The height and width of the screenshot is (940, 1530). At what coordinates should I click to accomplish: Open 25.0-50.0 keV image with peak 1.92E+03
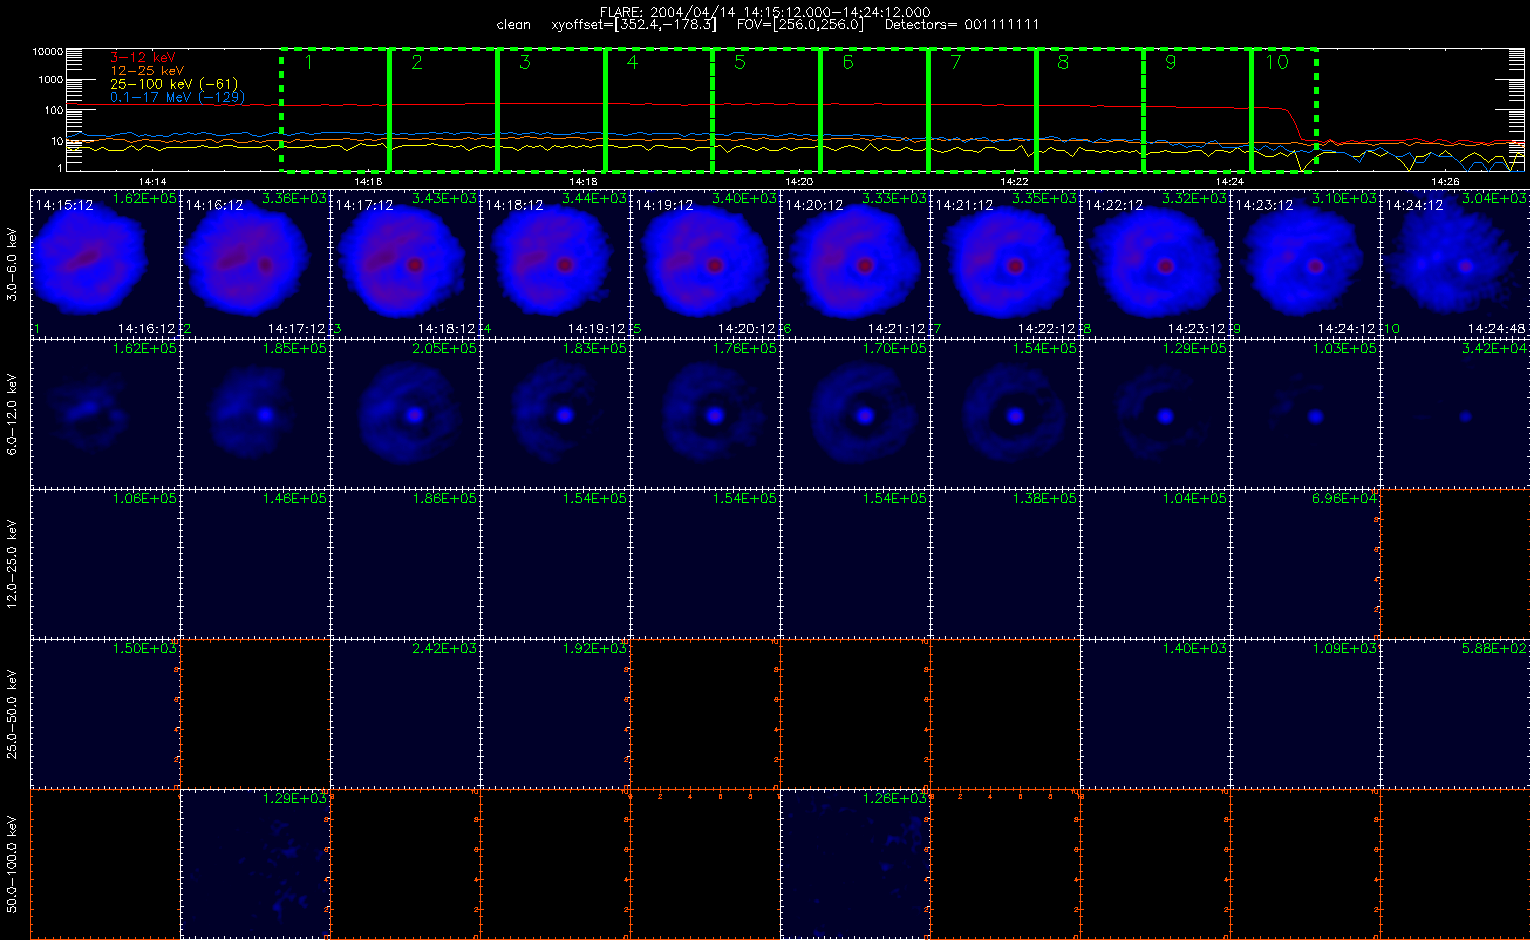tap(555, 713)
